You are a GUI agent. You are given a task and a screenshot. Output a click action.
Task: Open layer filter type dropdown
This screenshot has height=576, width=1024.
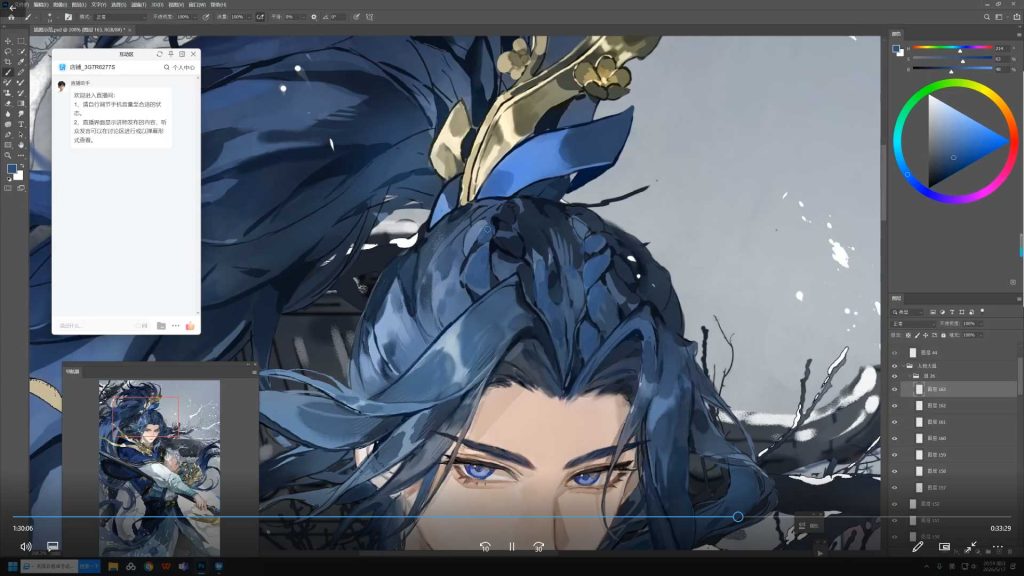pos(908,312)
